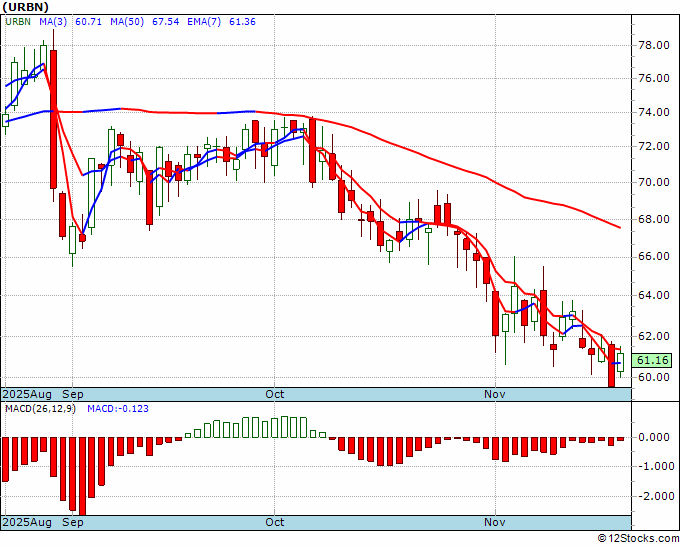Select the highlighted current price tag 61.16

point(652,360)
